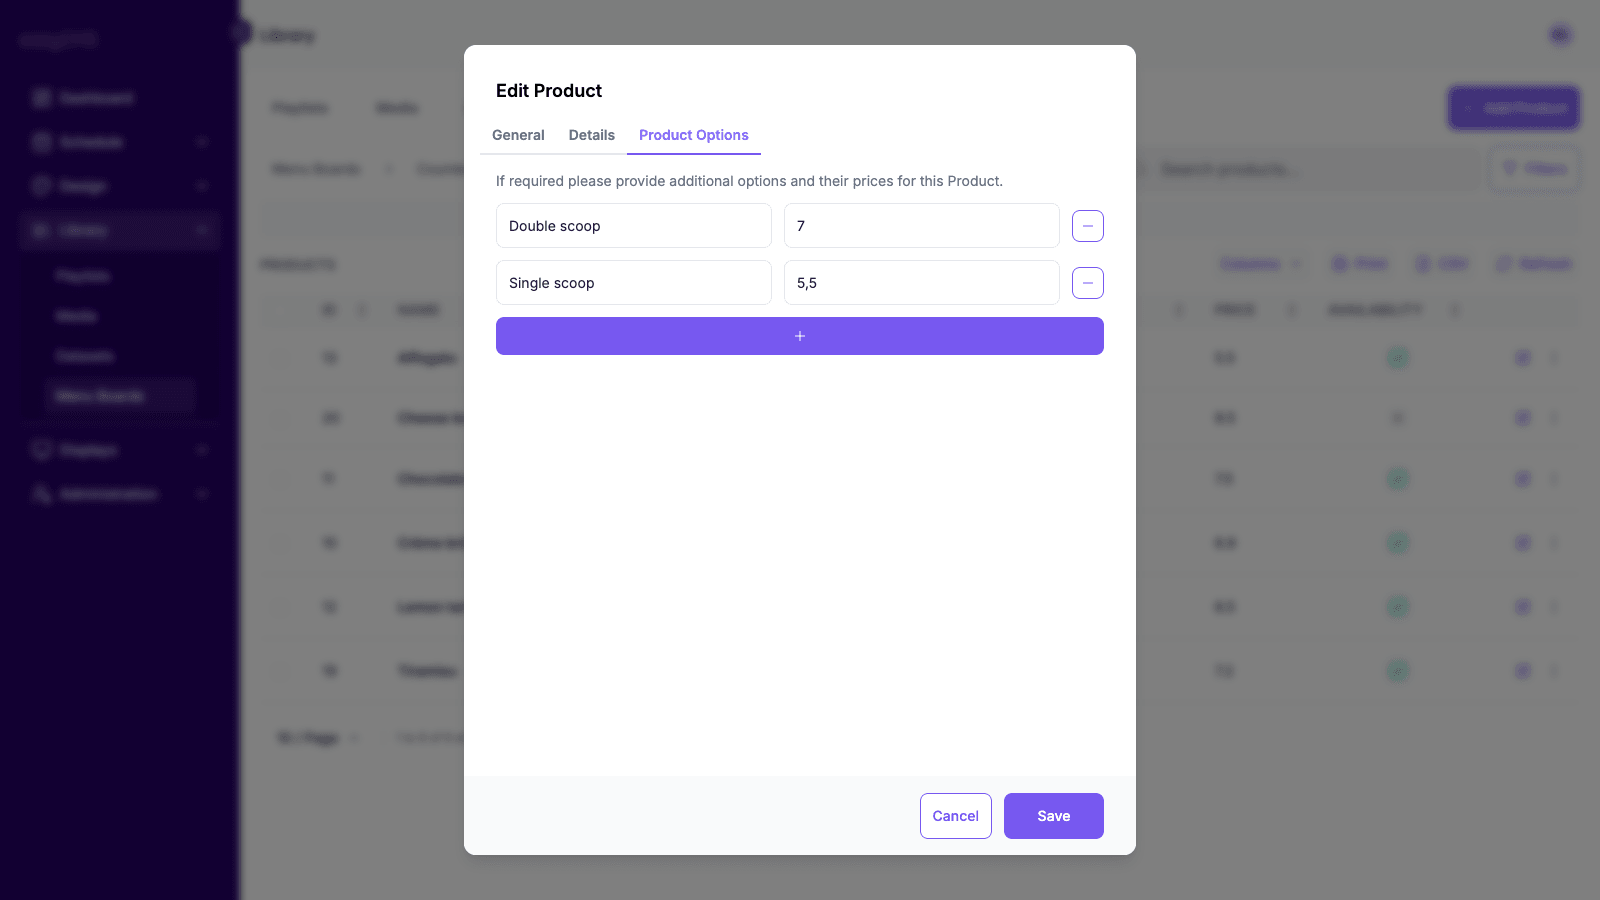
Task: Change the price field showing 7
Action: (x=922, y=226)
